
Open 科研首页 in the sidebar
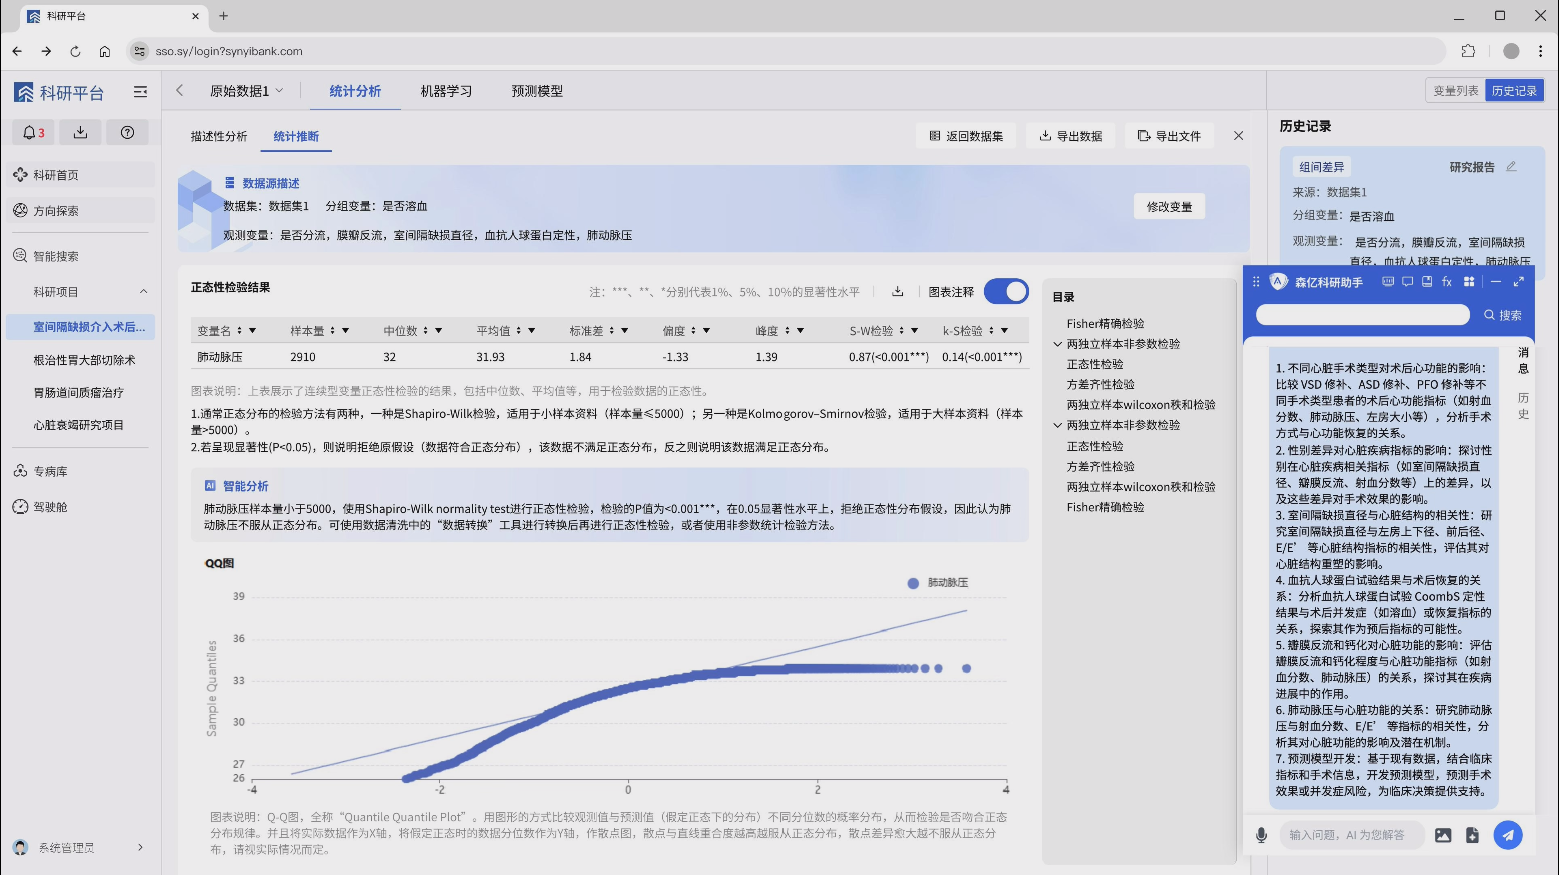(81, 175)
